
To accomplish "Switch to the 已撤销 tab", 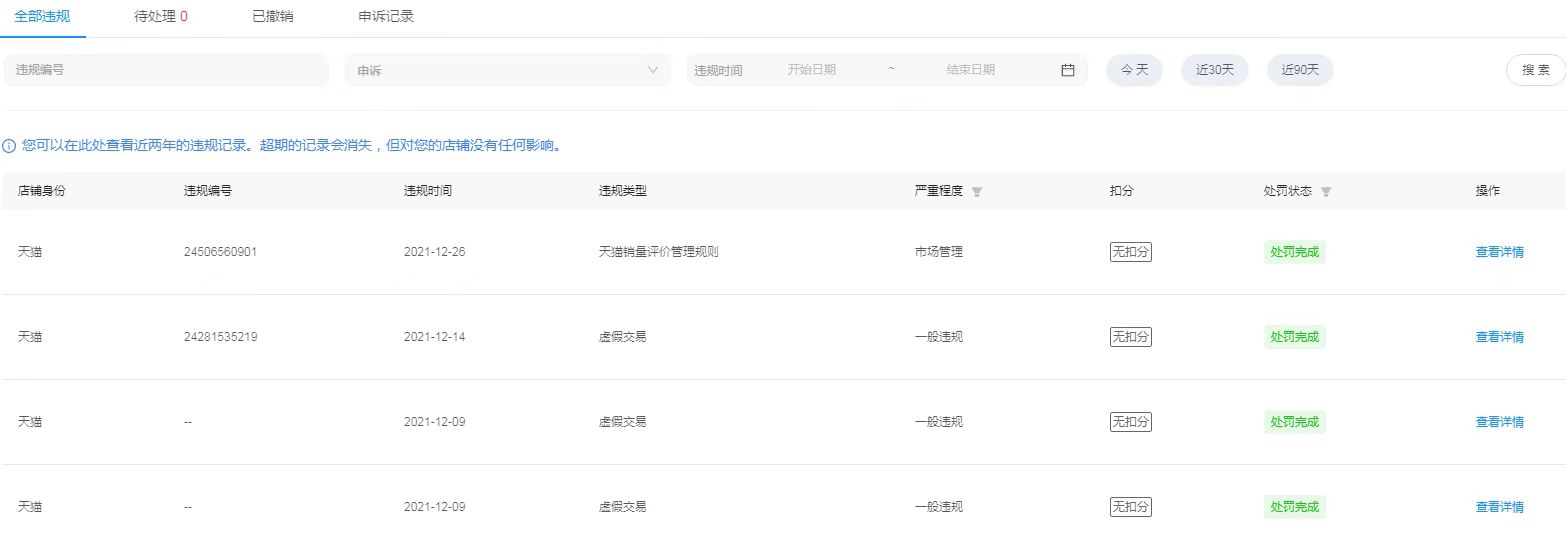I will (x=273, y=17).
